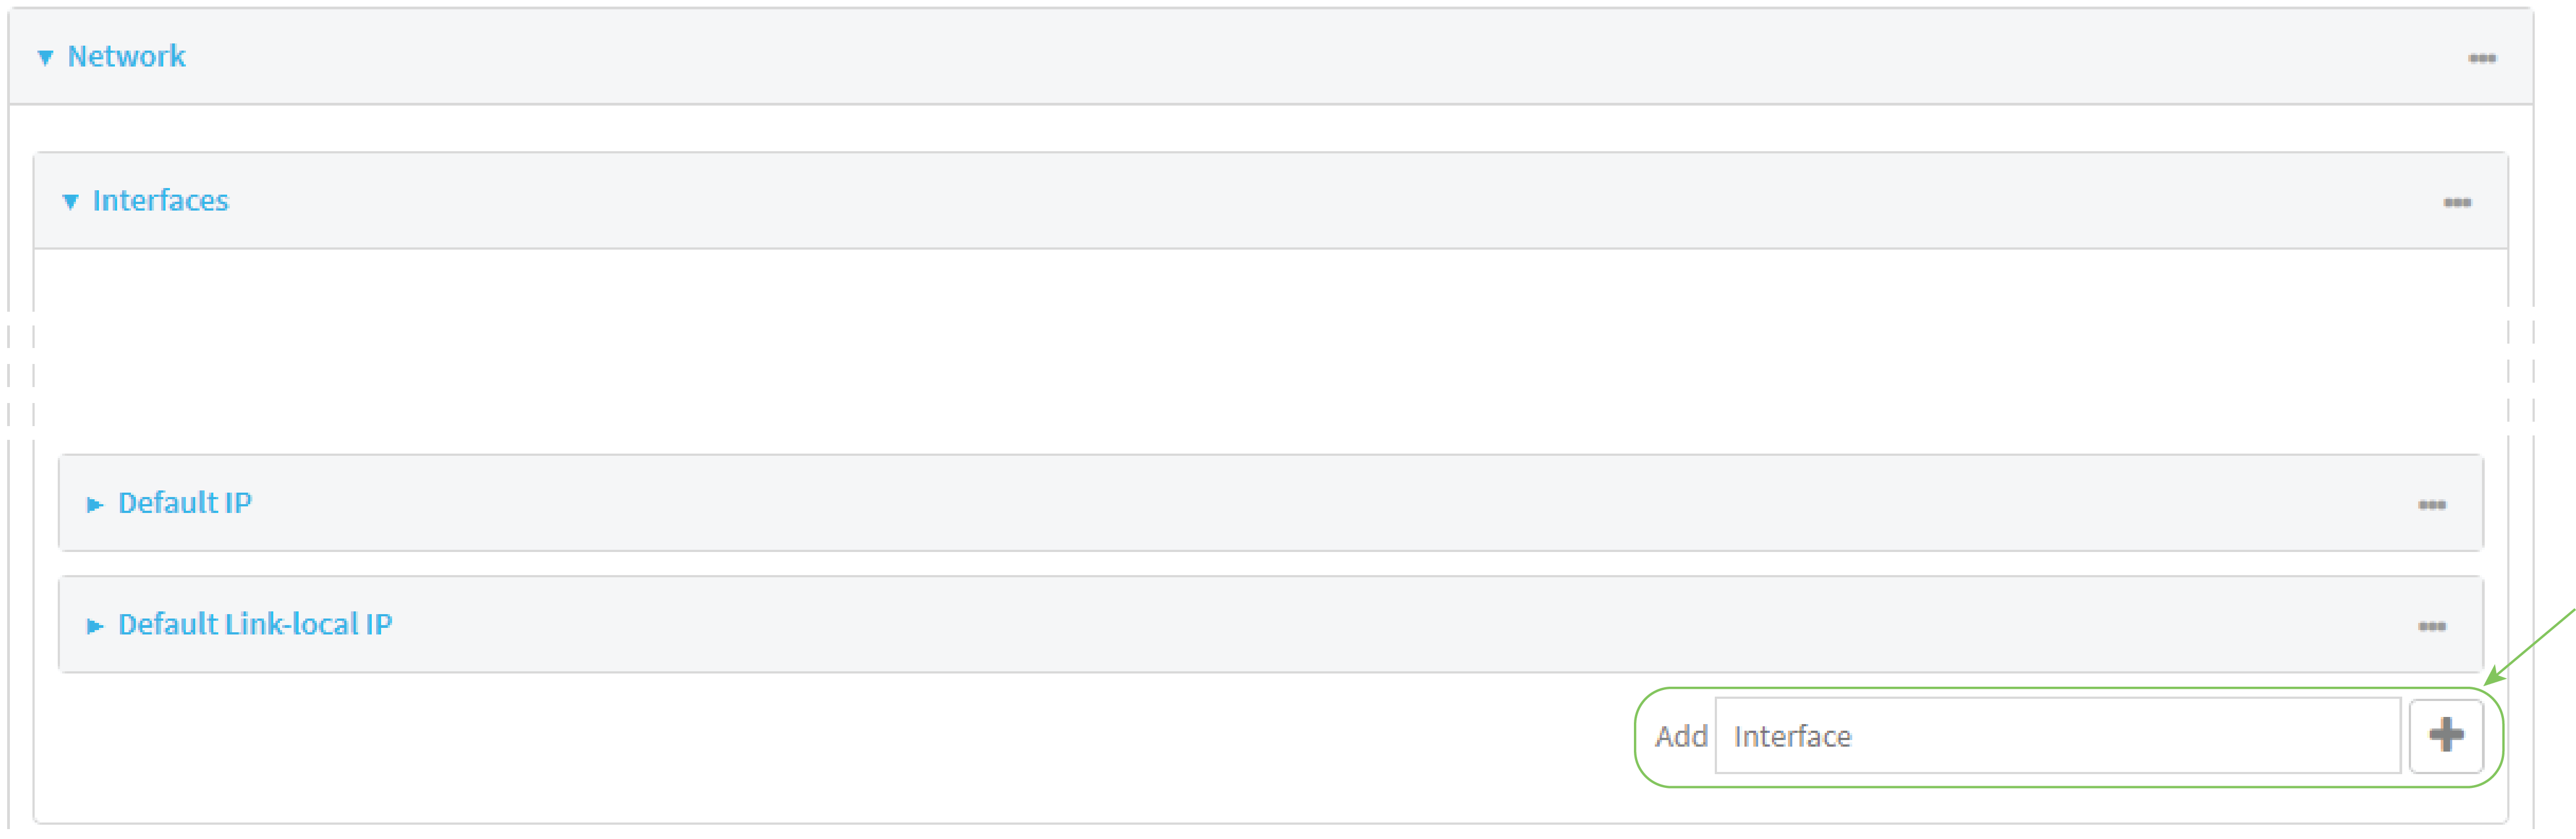Open the Interfaces section ellipsis options menu
The width and height of the screenshot is (2576, 839).
(x=2458, y=201)
